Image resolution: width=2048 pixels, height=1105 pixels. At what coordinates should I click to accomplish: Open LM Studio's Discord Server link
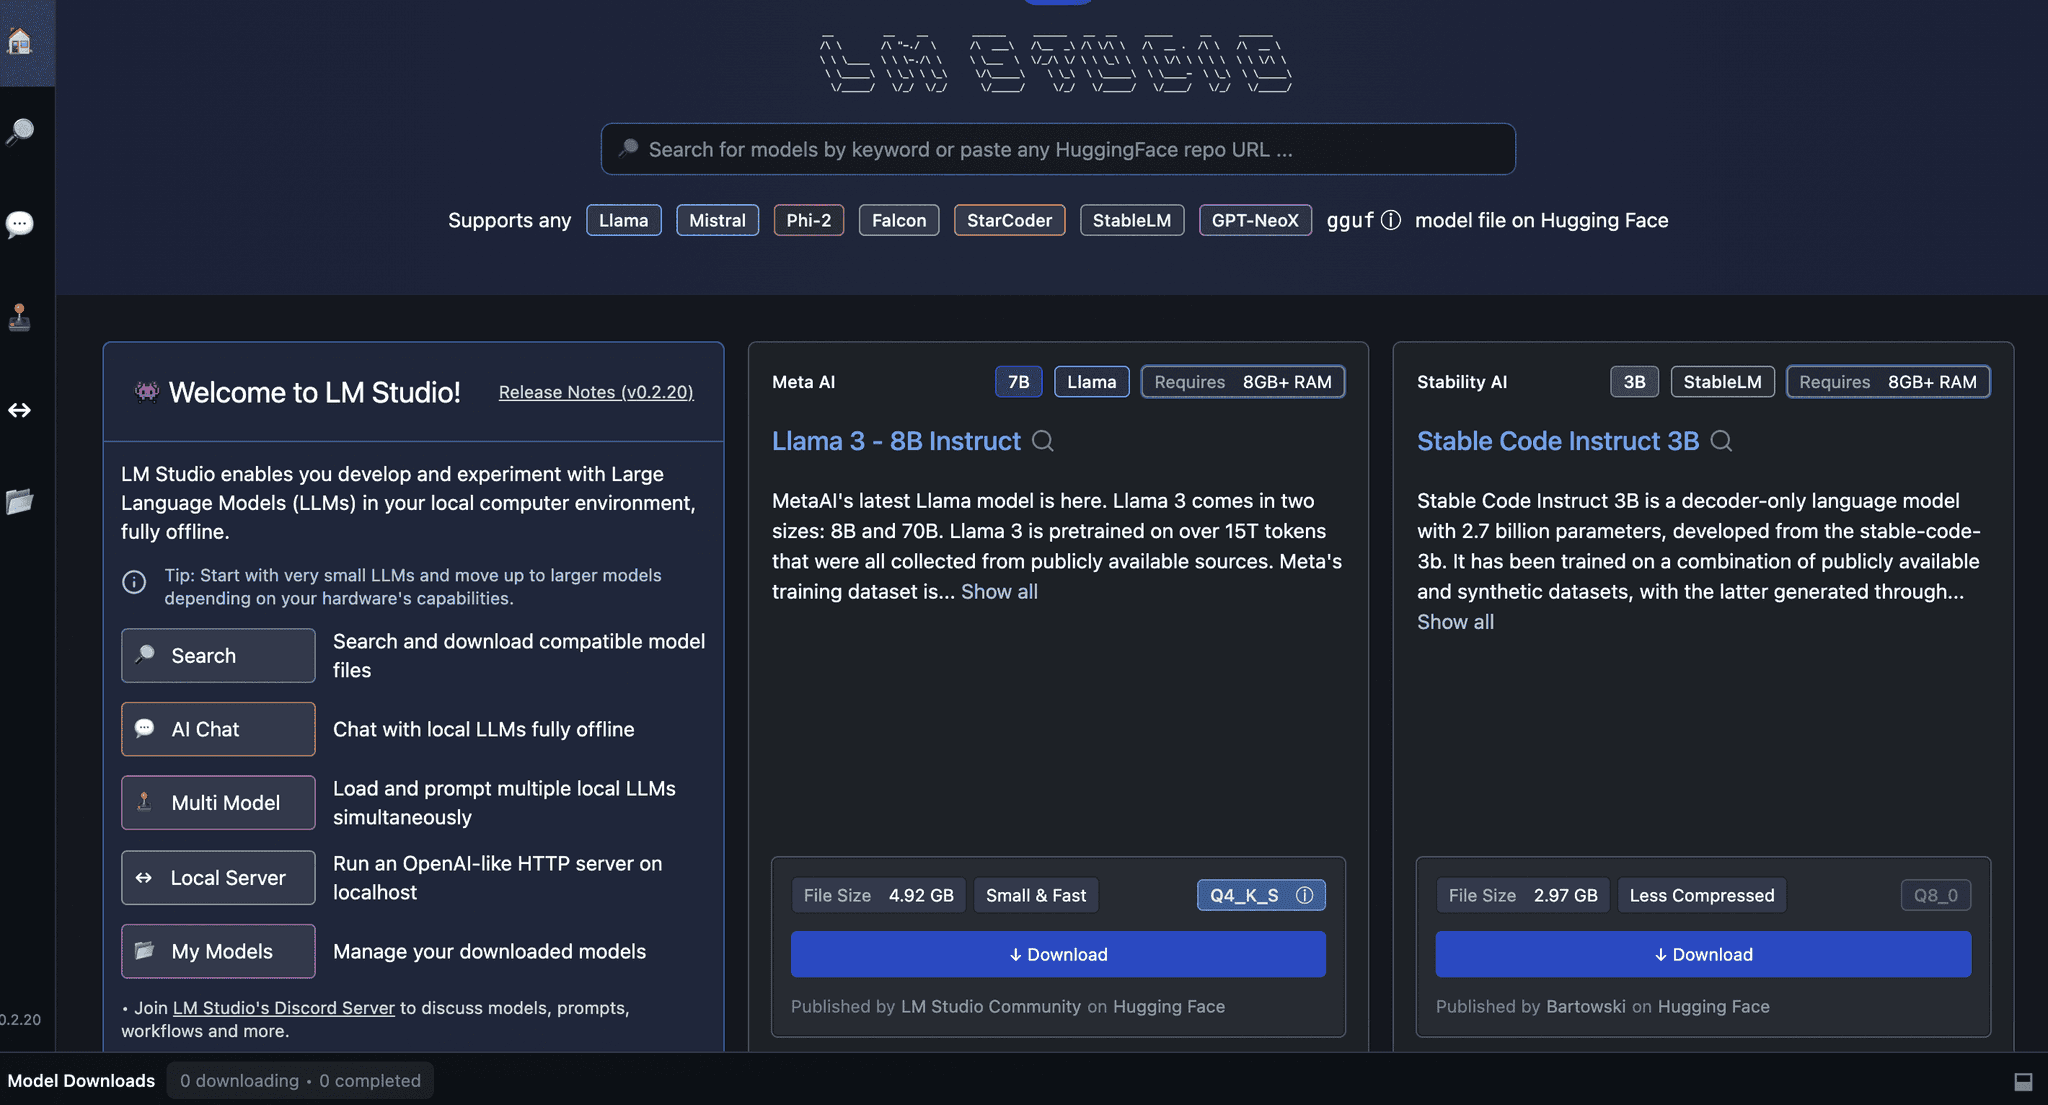point(284,1007)
